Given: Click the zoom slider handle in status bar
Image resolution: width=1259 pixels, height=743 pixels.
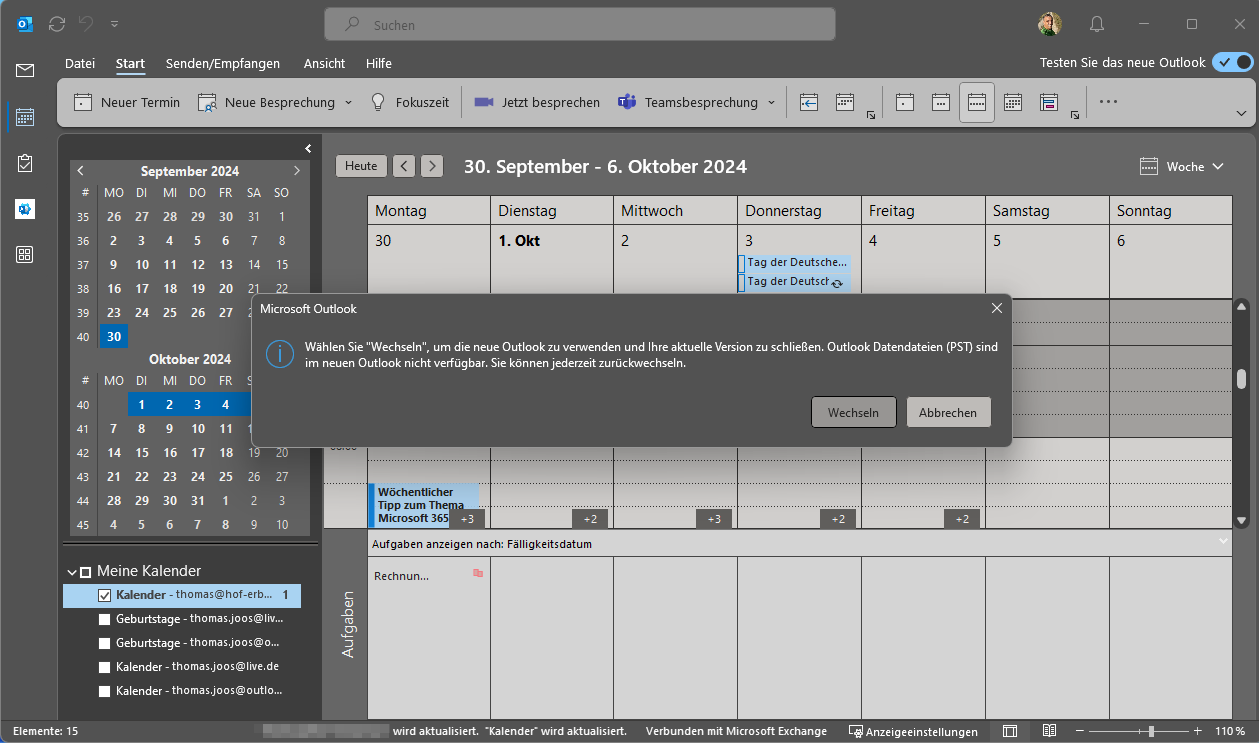Looking at the screenshot, I should (1152, 732).
